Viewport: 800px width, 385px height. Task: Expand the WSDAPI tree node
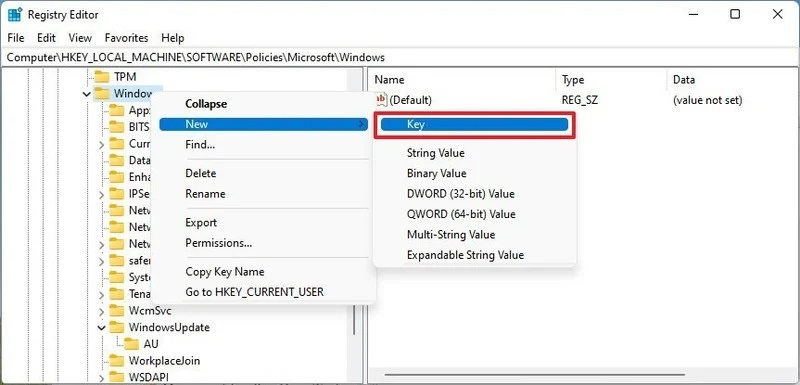102,378
